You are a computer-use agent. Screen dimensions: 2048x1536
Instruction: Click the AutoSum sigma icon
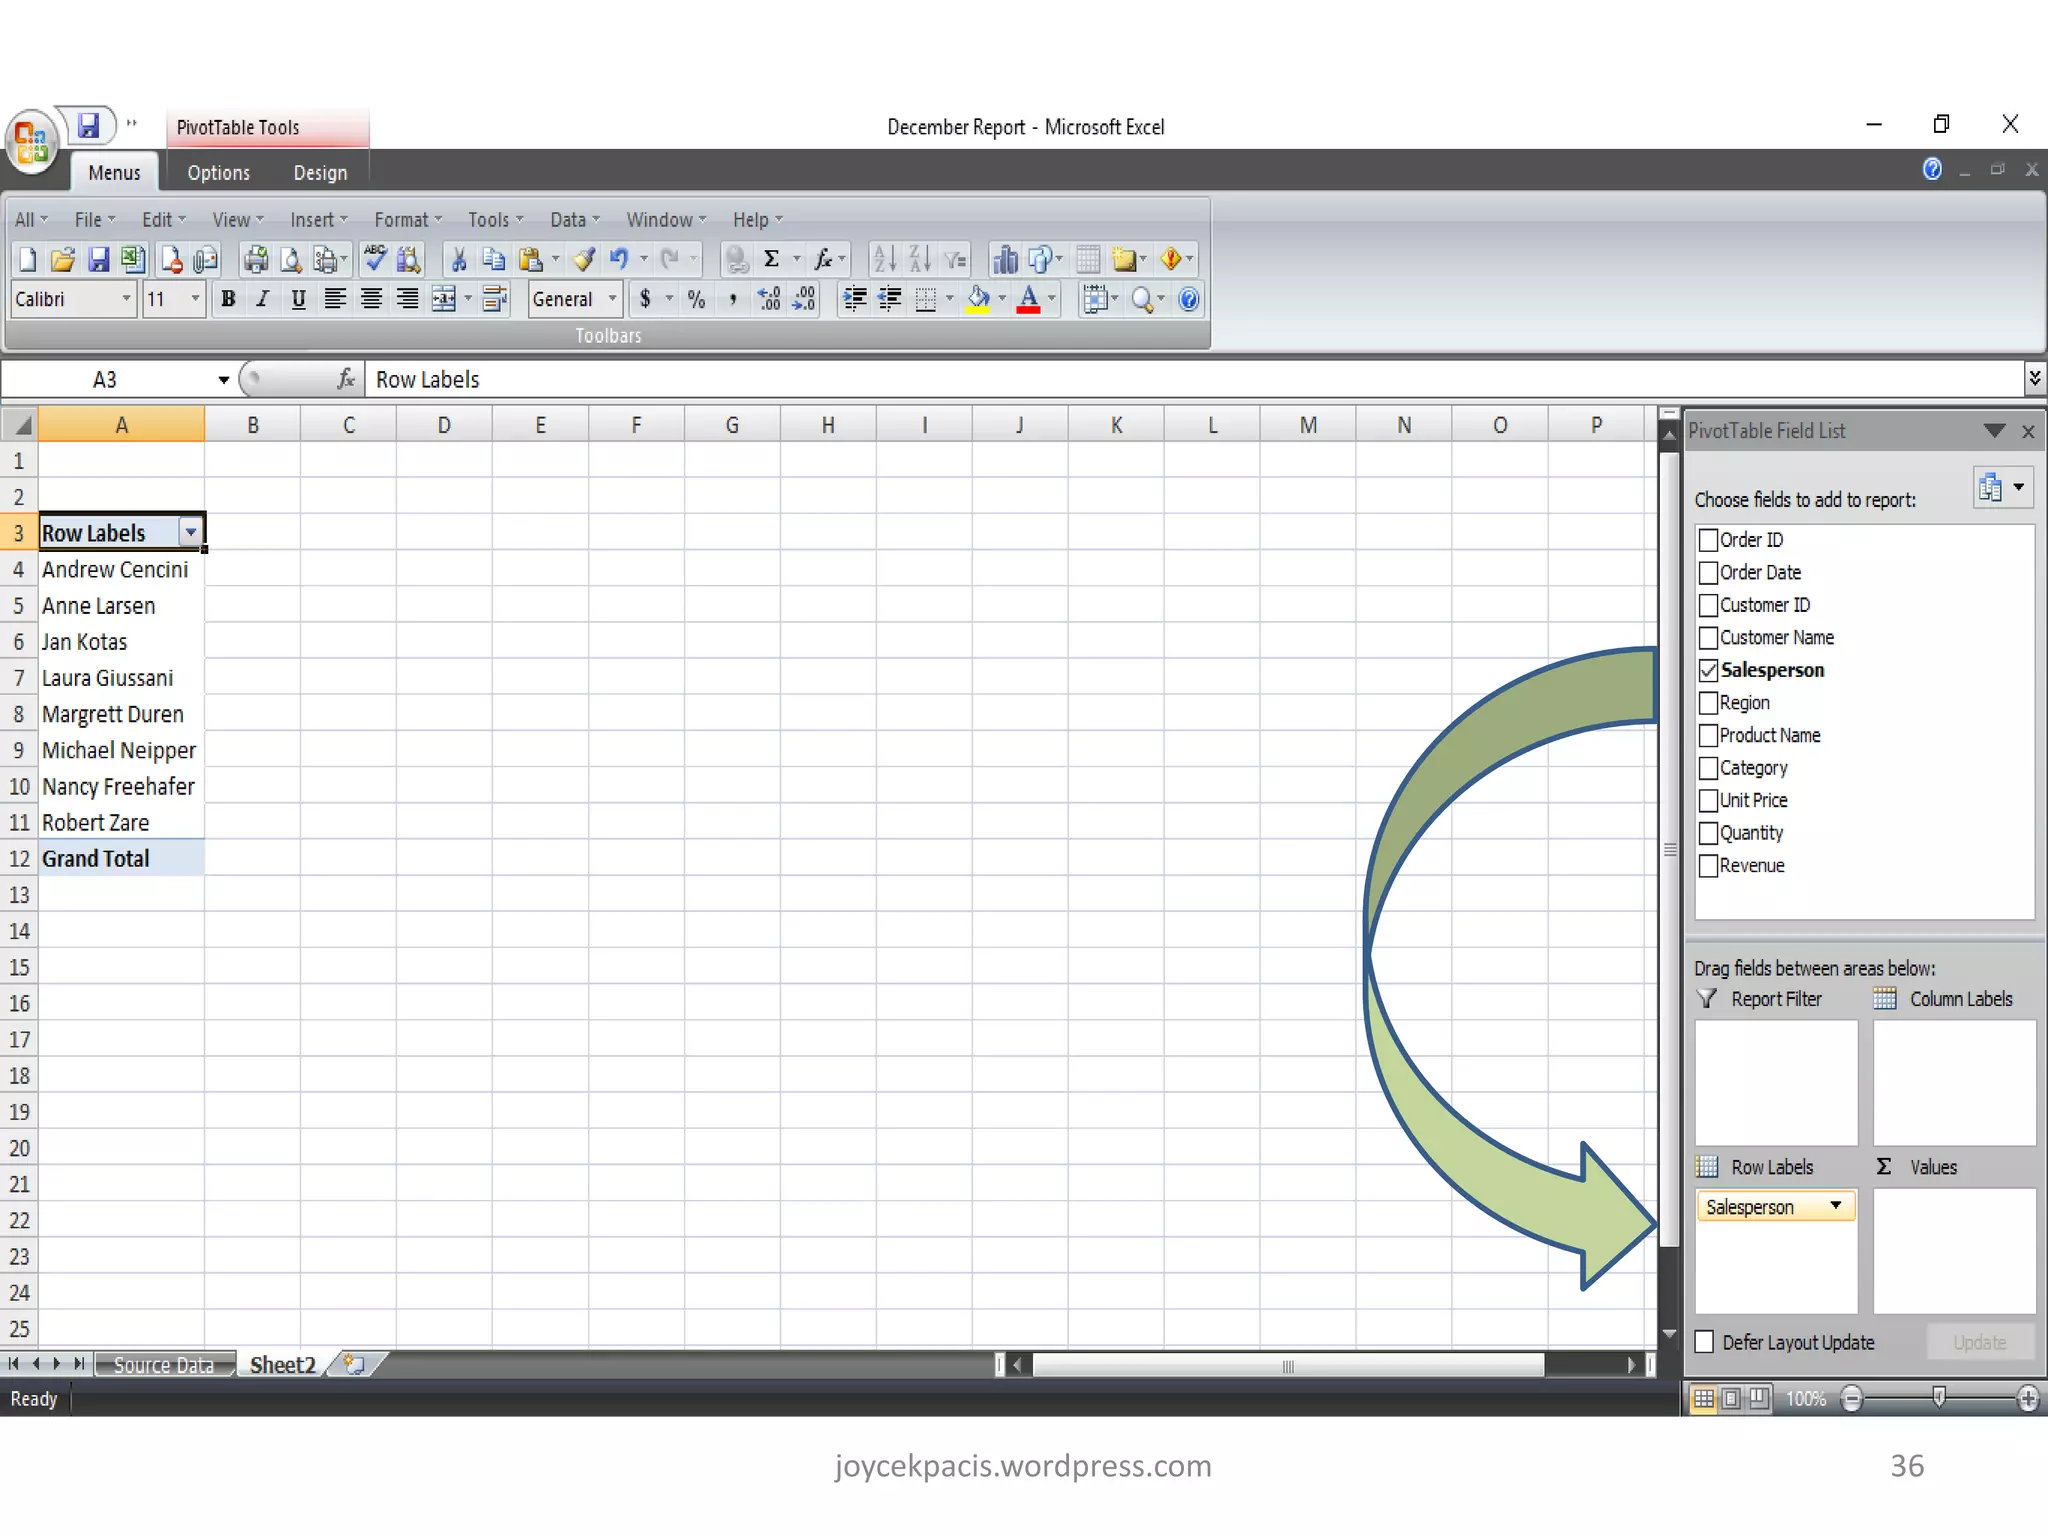click(771, 260)
